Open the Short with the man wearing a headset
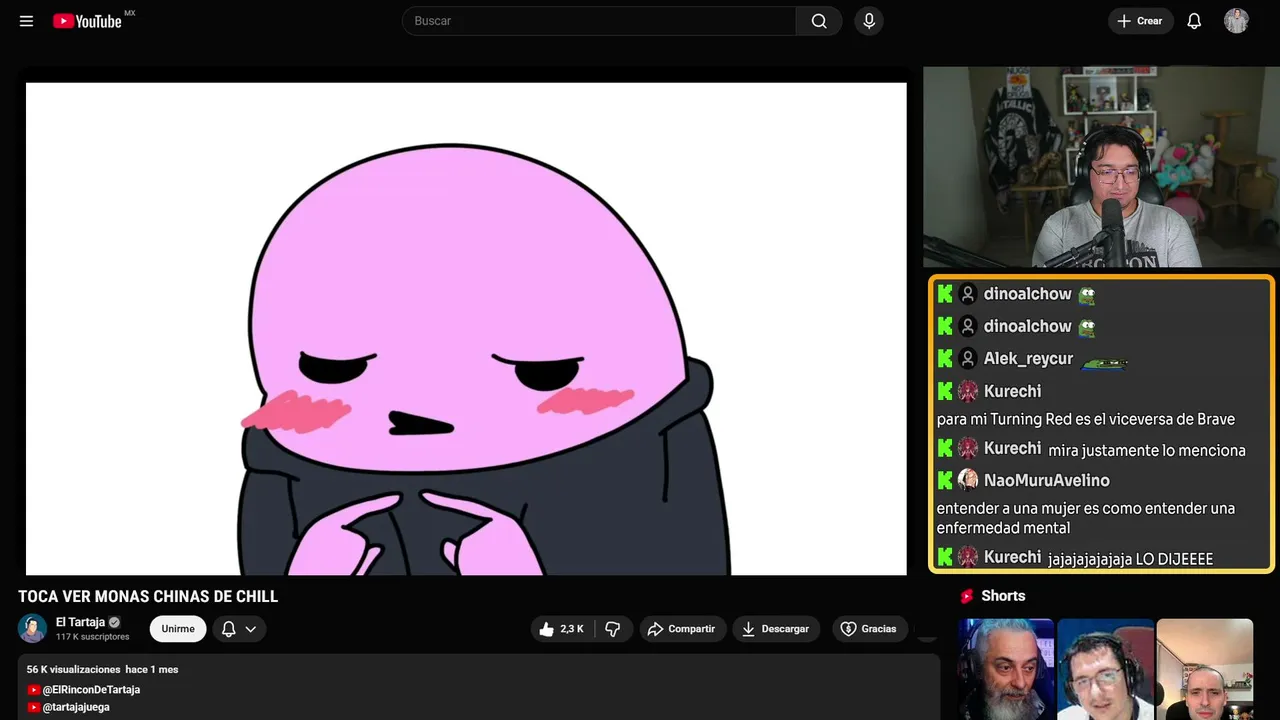Viewport: 1280px width, 720px height. [1105, 669]
